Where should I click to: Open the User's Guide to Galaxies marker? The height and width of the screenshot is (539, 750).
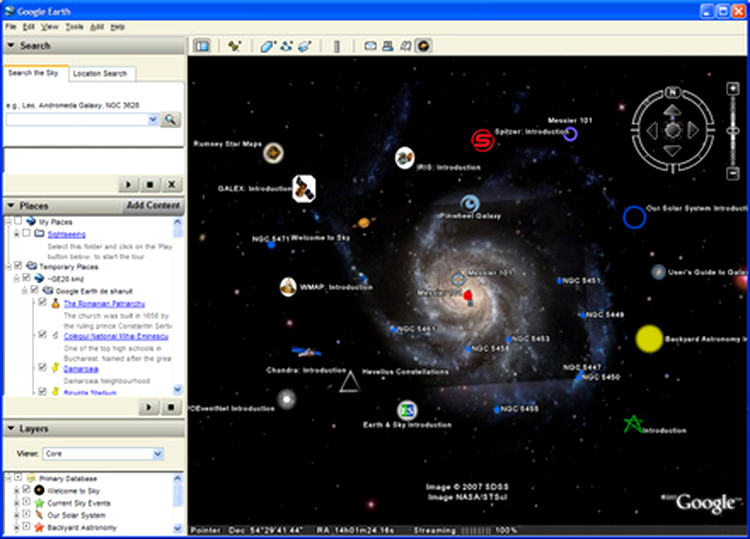point(659,272)
